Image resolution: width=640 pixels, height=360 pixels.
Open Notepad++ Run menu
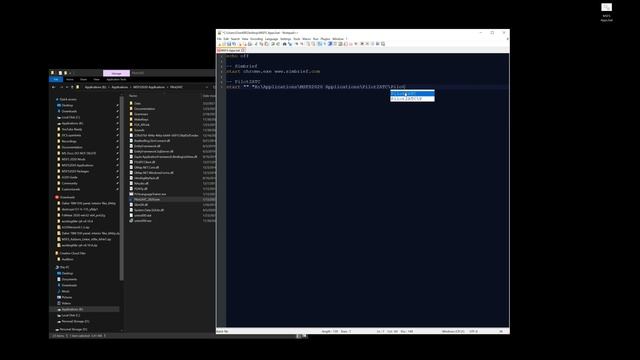coord(316,39)
